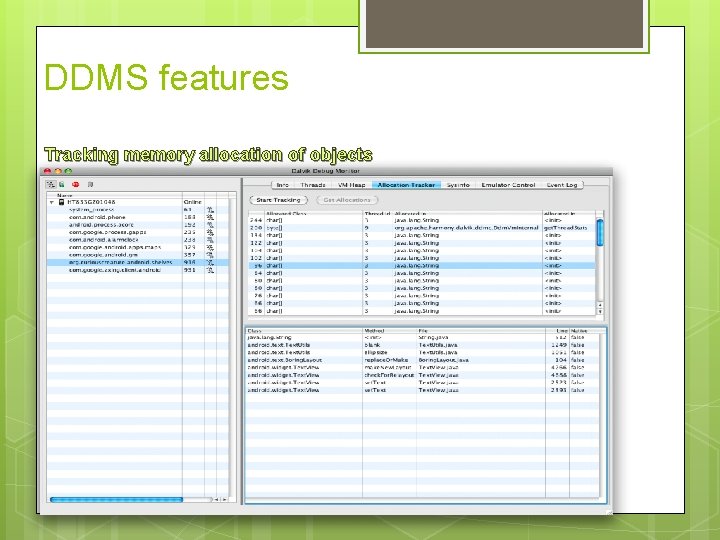Click the Allocated Class column header
720x540 pixels.
[x=314, y=214]
